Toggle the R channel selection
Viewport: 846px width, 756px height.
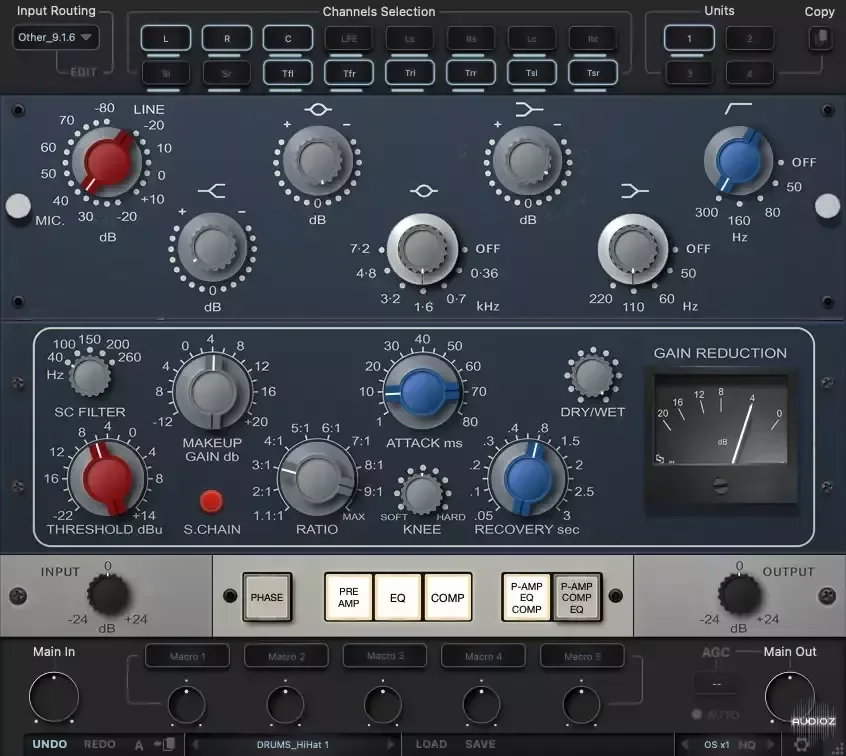click(227, 38)
